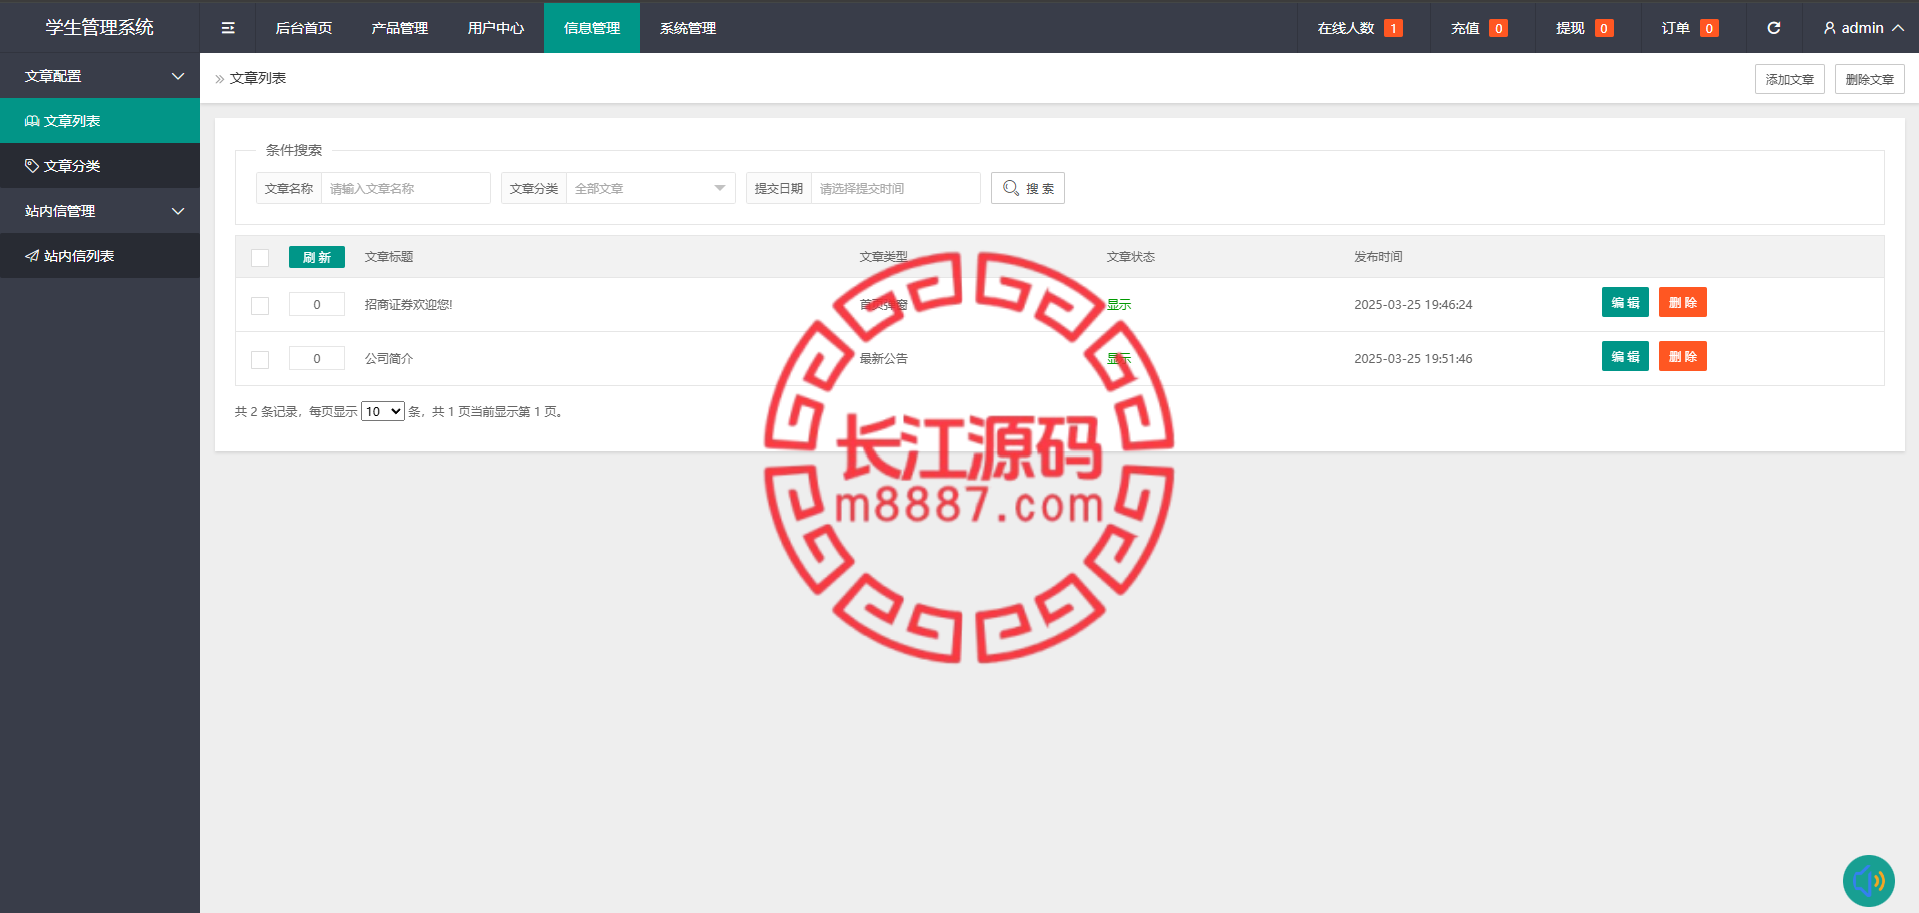Click the 添加文章 button
Image resolution: width=1919 pixels, height=913 pixels.
click(x=1790, y=79)
